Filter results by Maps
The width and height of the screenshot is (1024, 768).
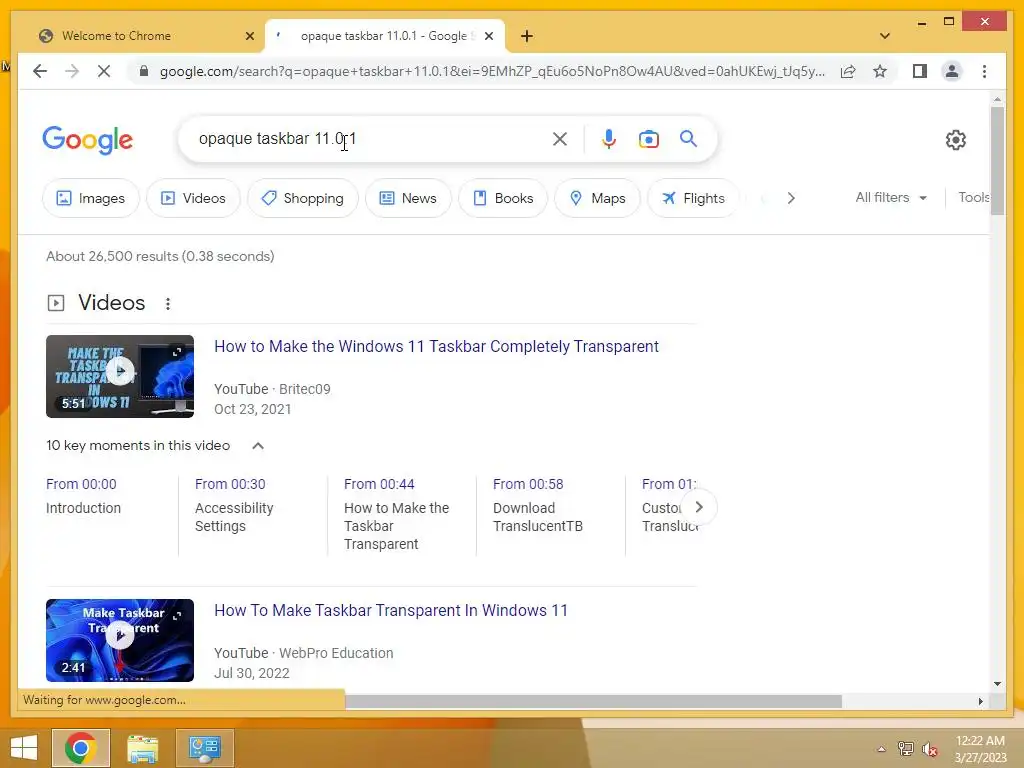coord(597,198)
